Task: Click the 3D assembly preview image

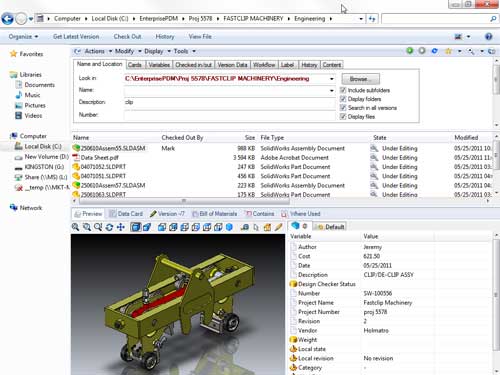Action: coord(178,304)
